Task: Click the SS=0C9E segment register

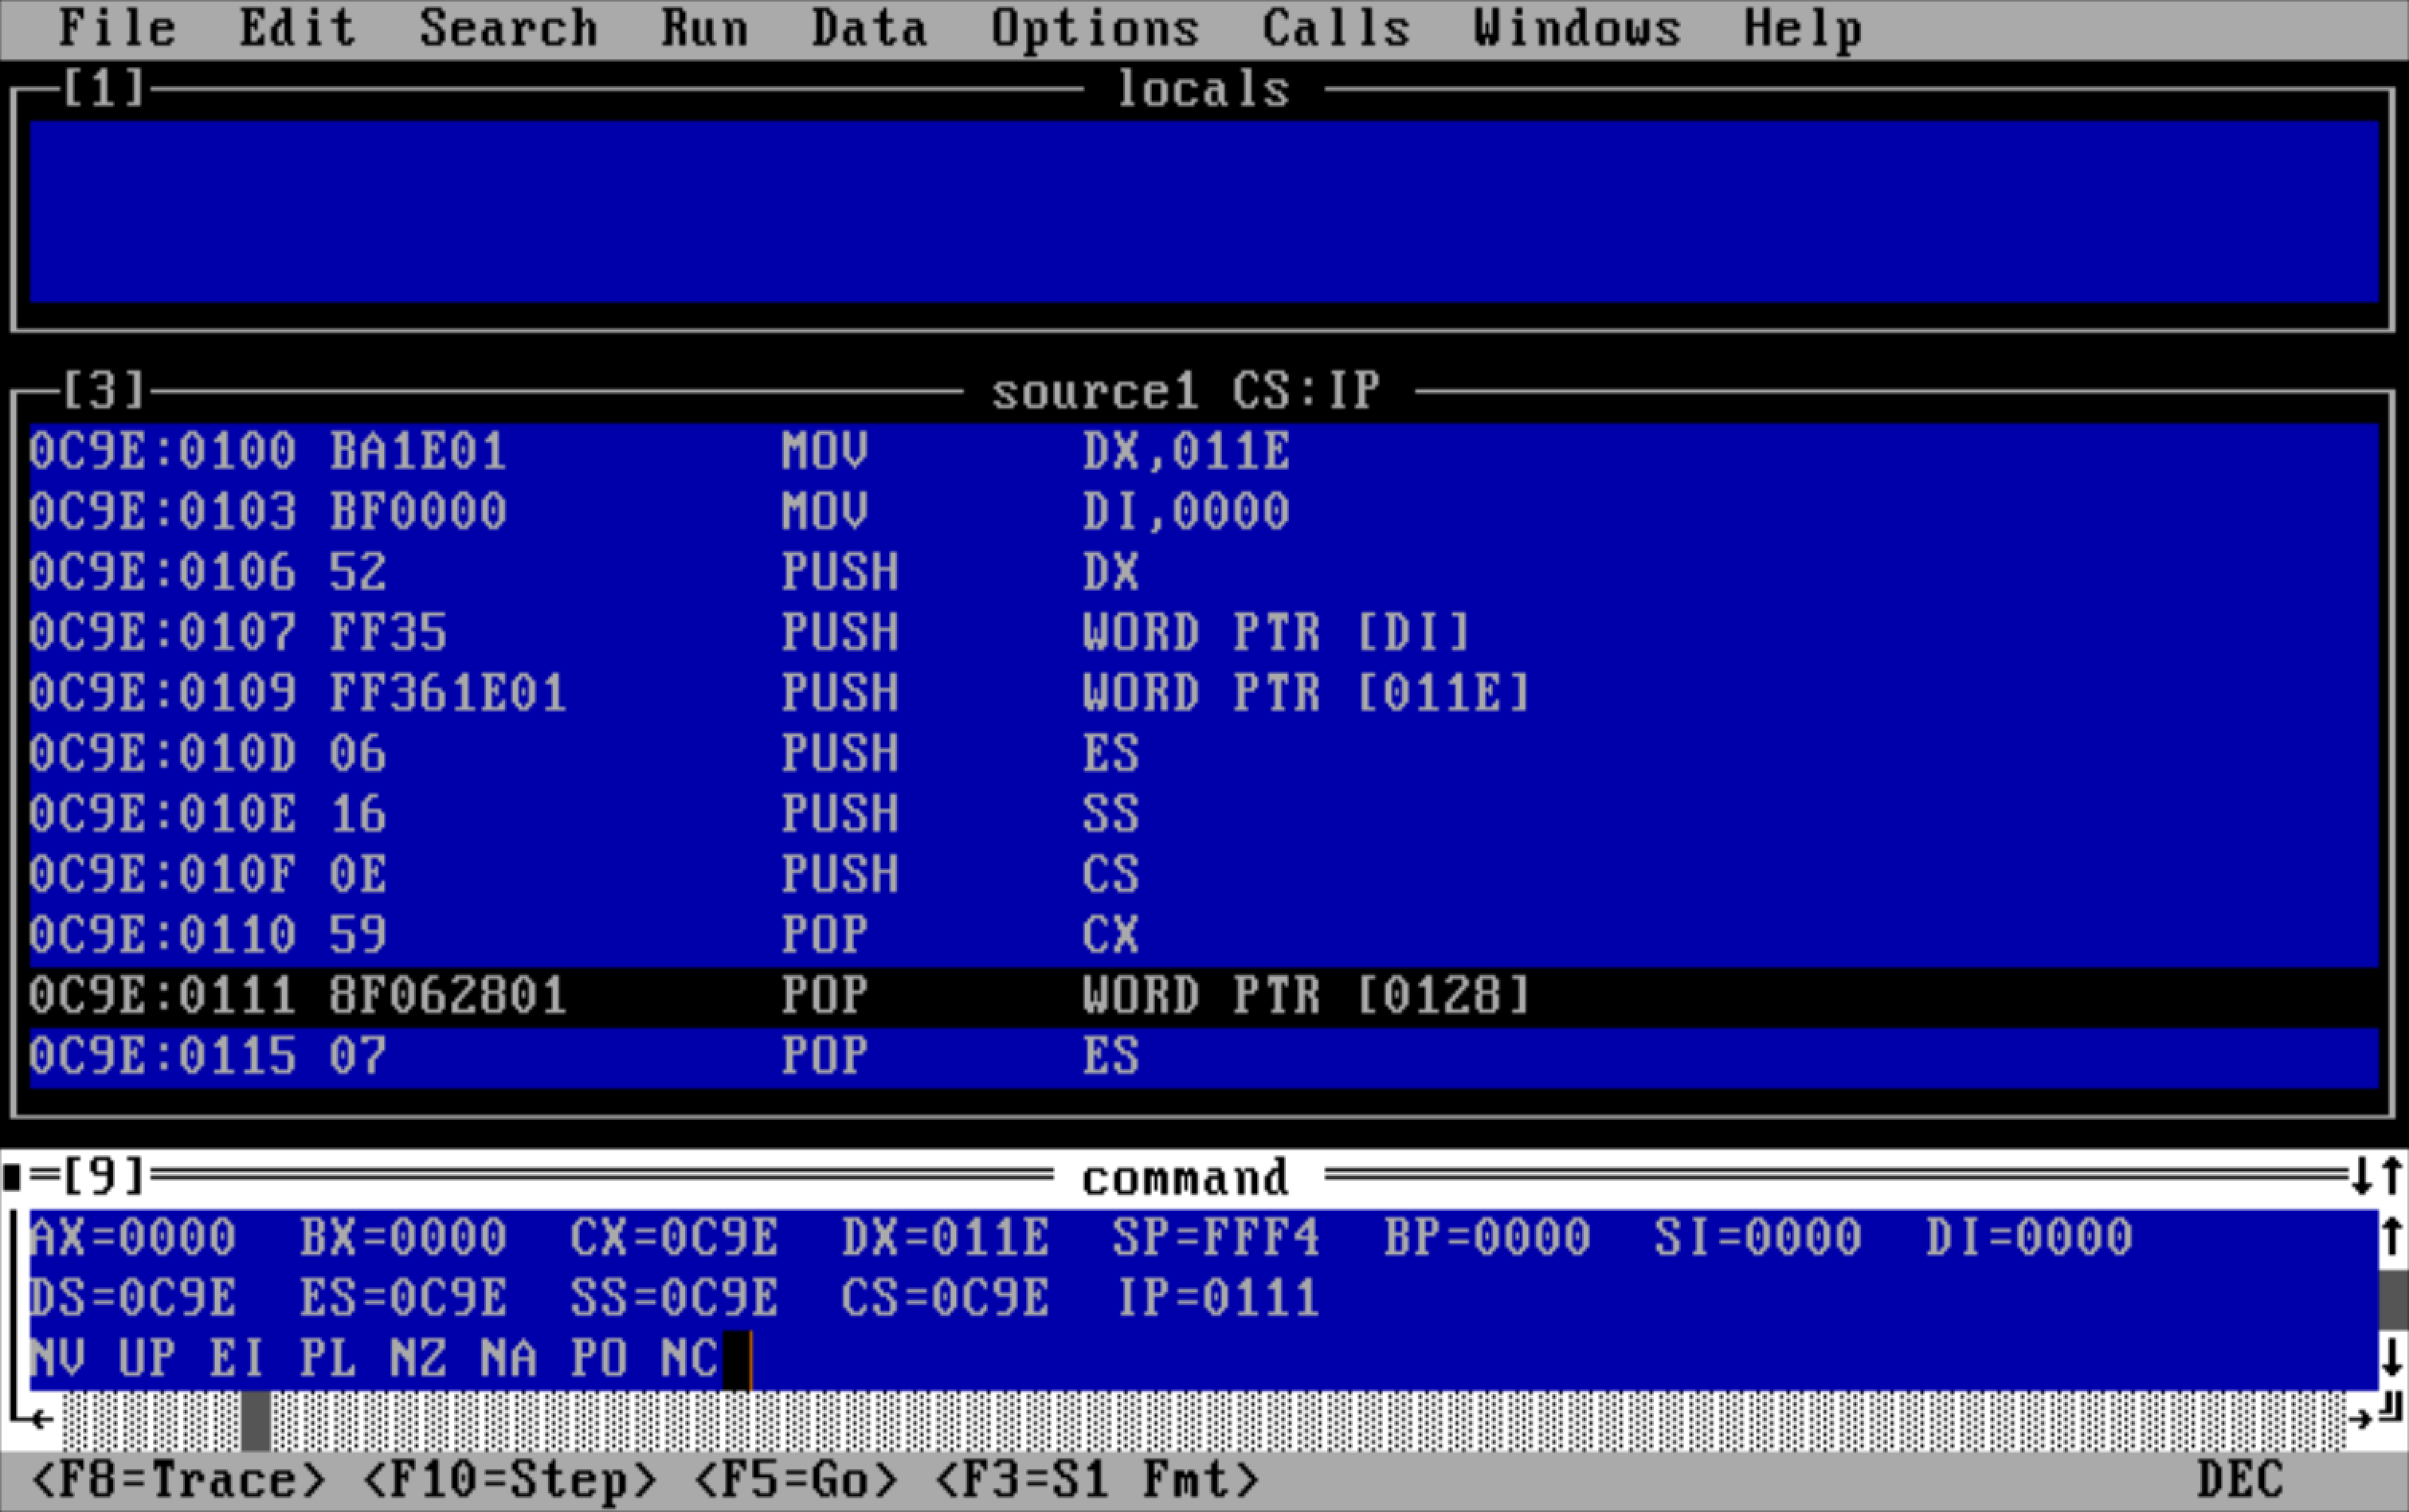Action: point(675,1298)
